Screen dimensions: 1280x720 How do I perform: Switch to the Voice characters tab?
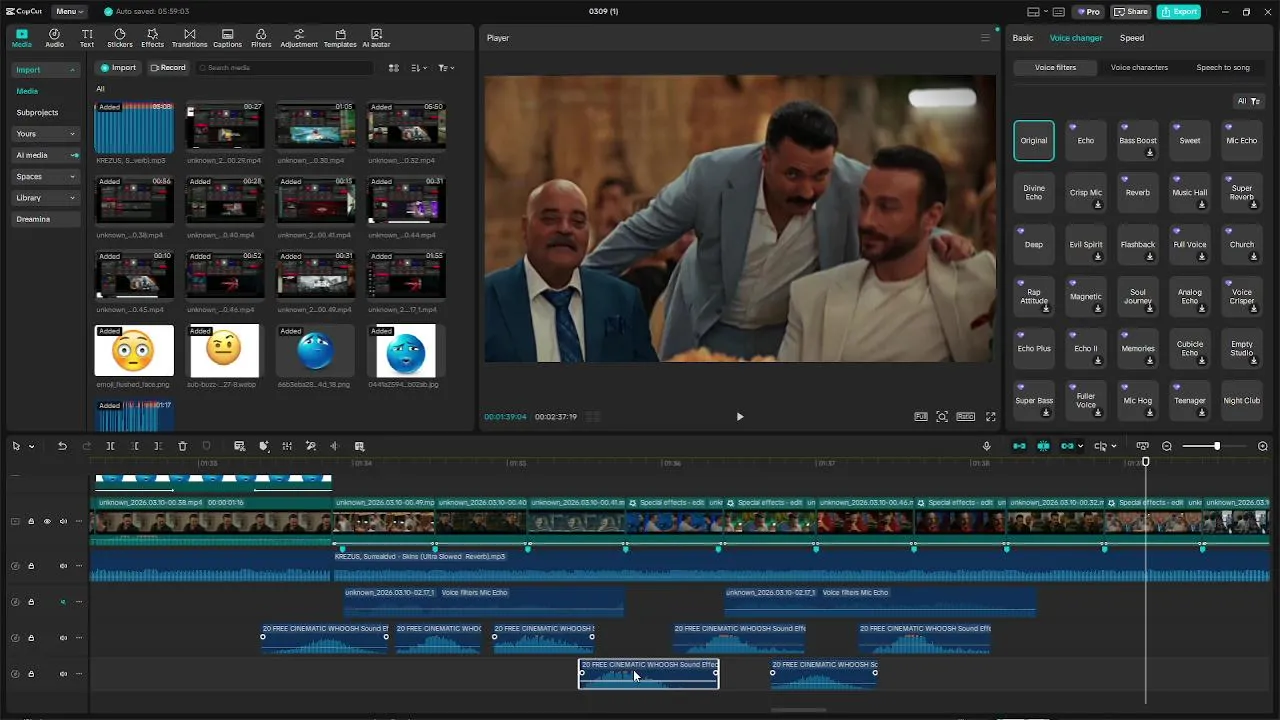[1139, 67]
